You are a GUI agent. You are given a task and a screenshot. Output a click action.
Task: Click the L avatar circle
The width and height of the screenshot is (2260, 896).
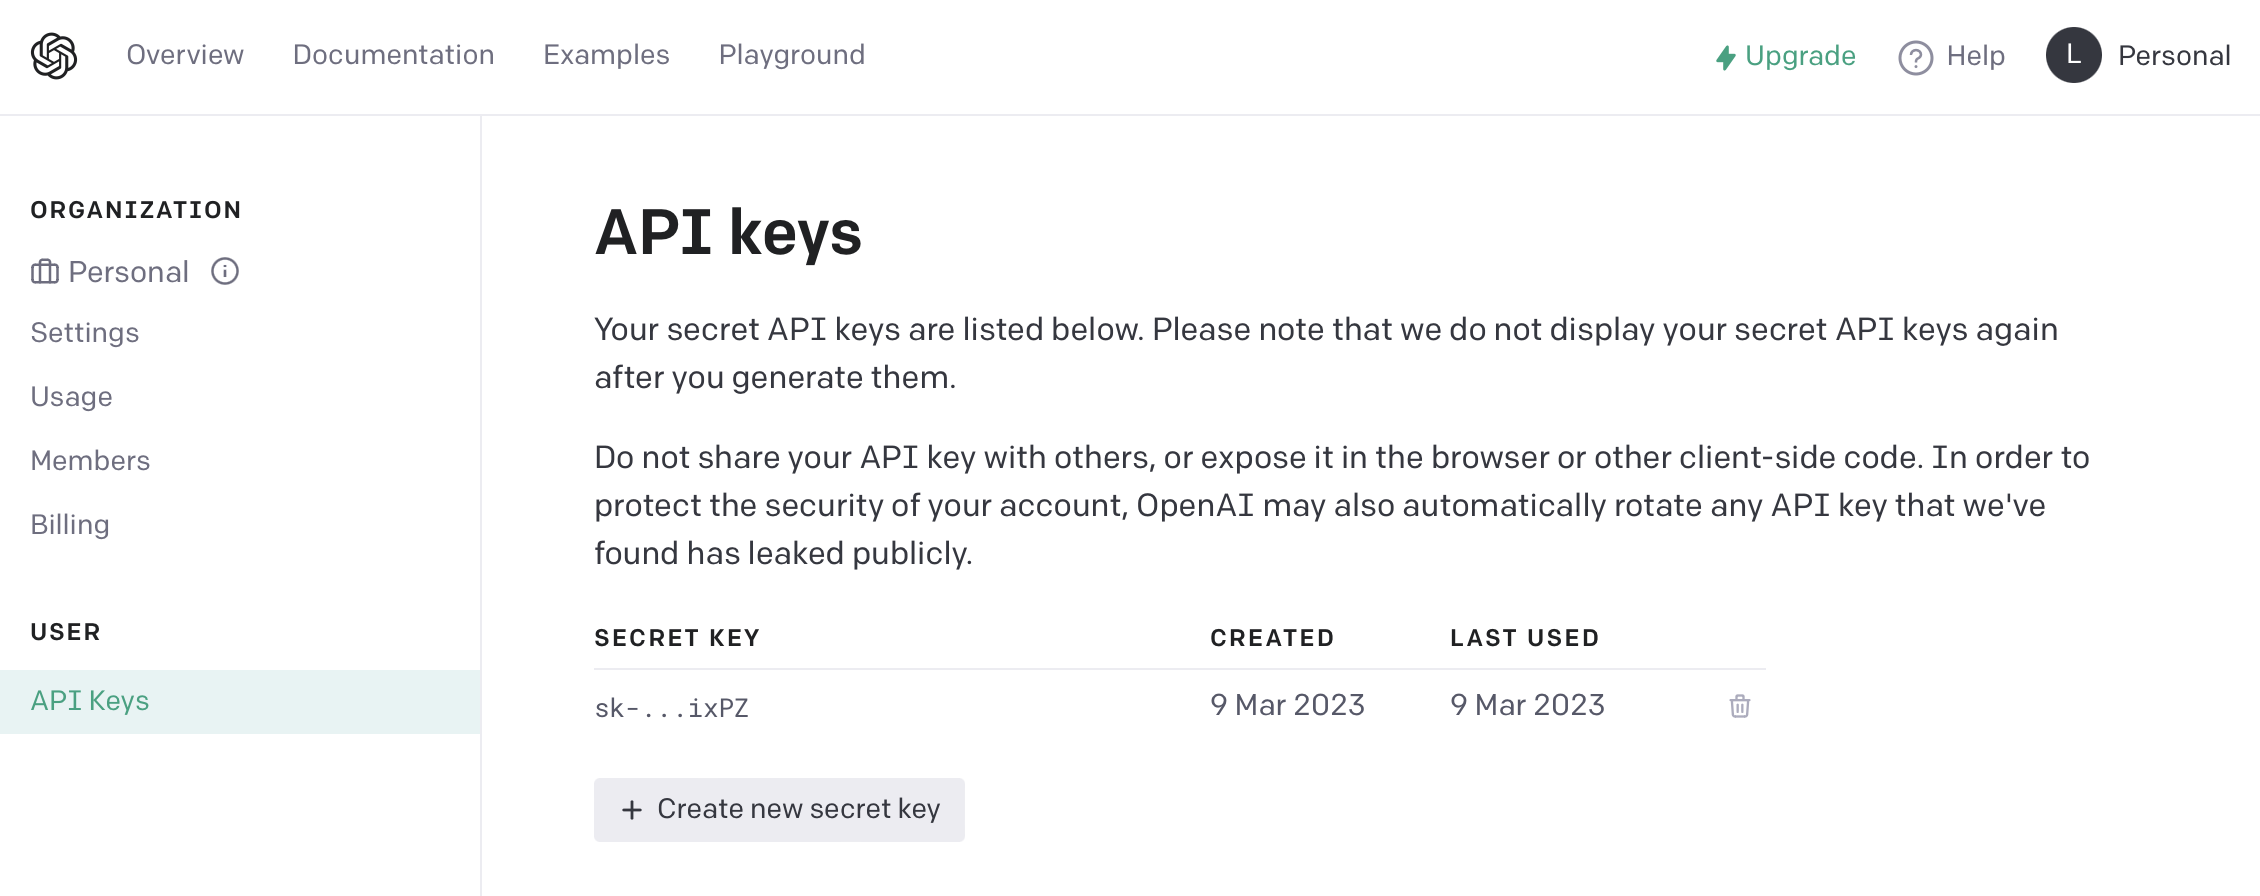(2074, 55)
